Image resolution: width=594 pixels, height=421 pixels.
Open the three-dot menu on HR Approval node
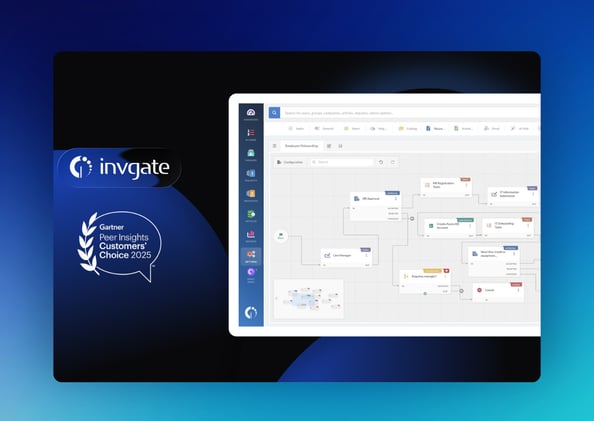pyautogui.click(x=396, y=199)
